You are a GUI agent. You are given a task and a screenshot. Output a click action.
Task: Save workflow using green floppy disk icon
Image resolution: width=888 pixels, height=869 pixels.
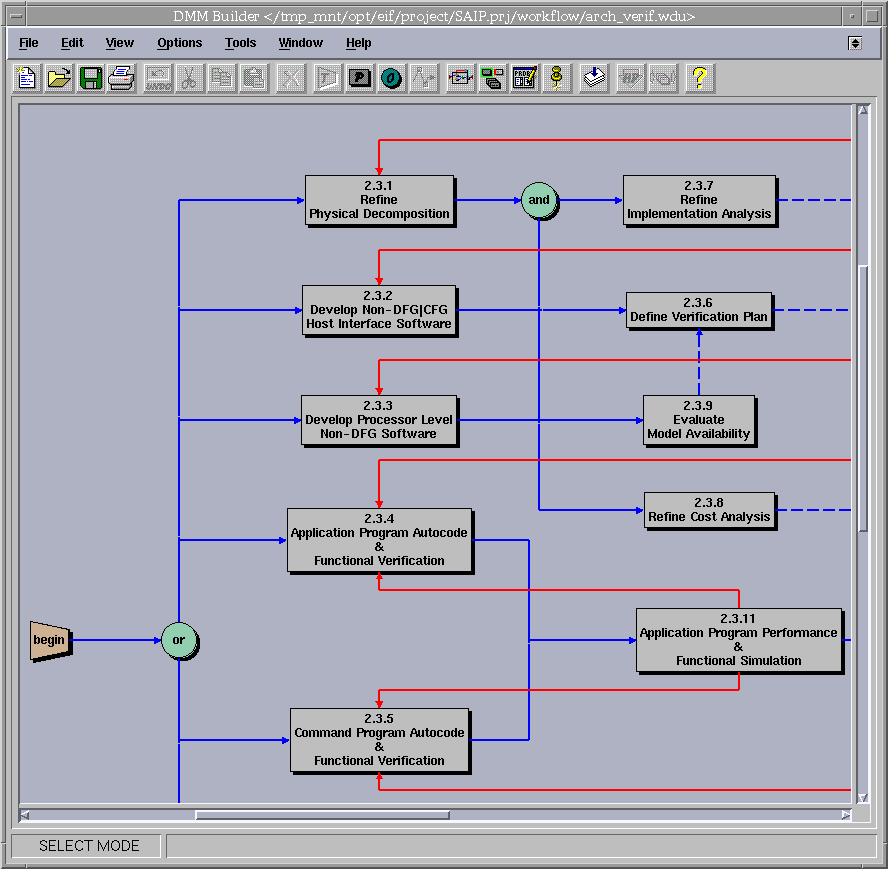pos(91,78)
